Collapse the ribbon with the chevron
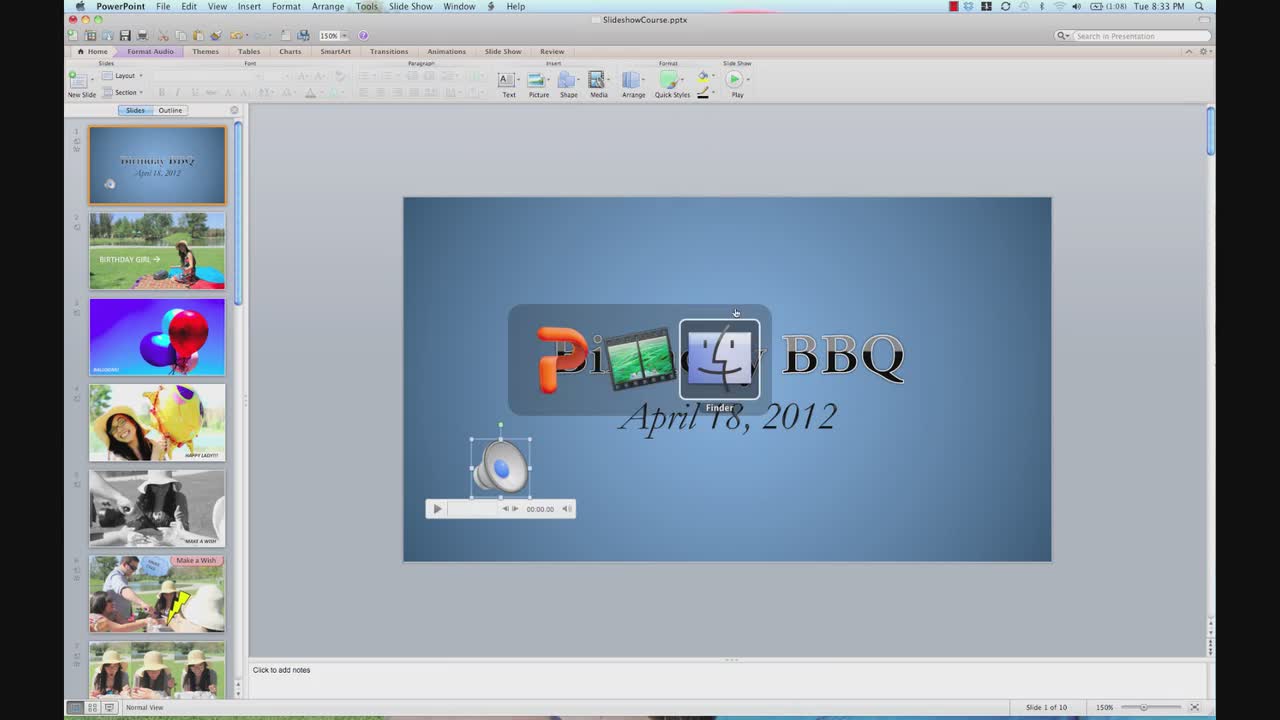This screenshot has height=720, width=1280. 1188,51
